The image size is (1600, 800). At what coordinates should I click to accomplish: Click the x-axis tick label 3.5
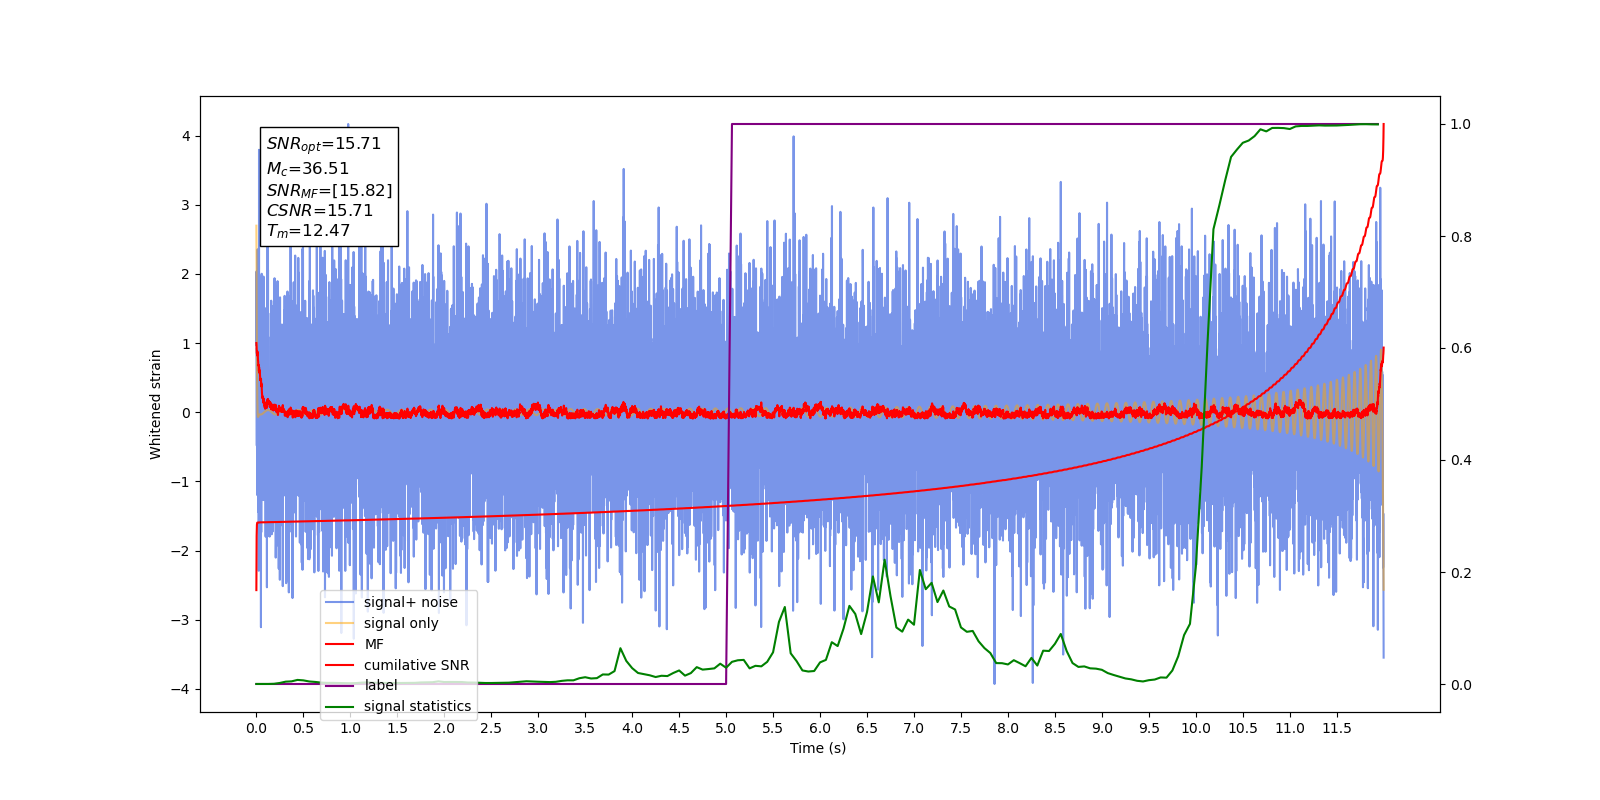[x=585, y=728]
